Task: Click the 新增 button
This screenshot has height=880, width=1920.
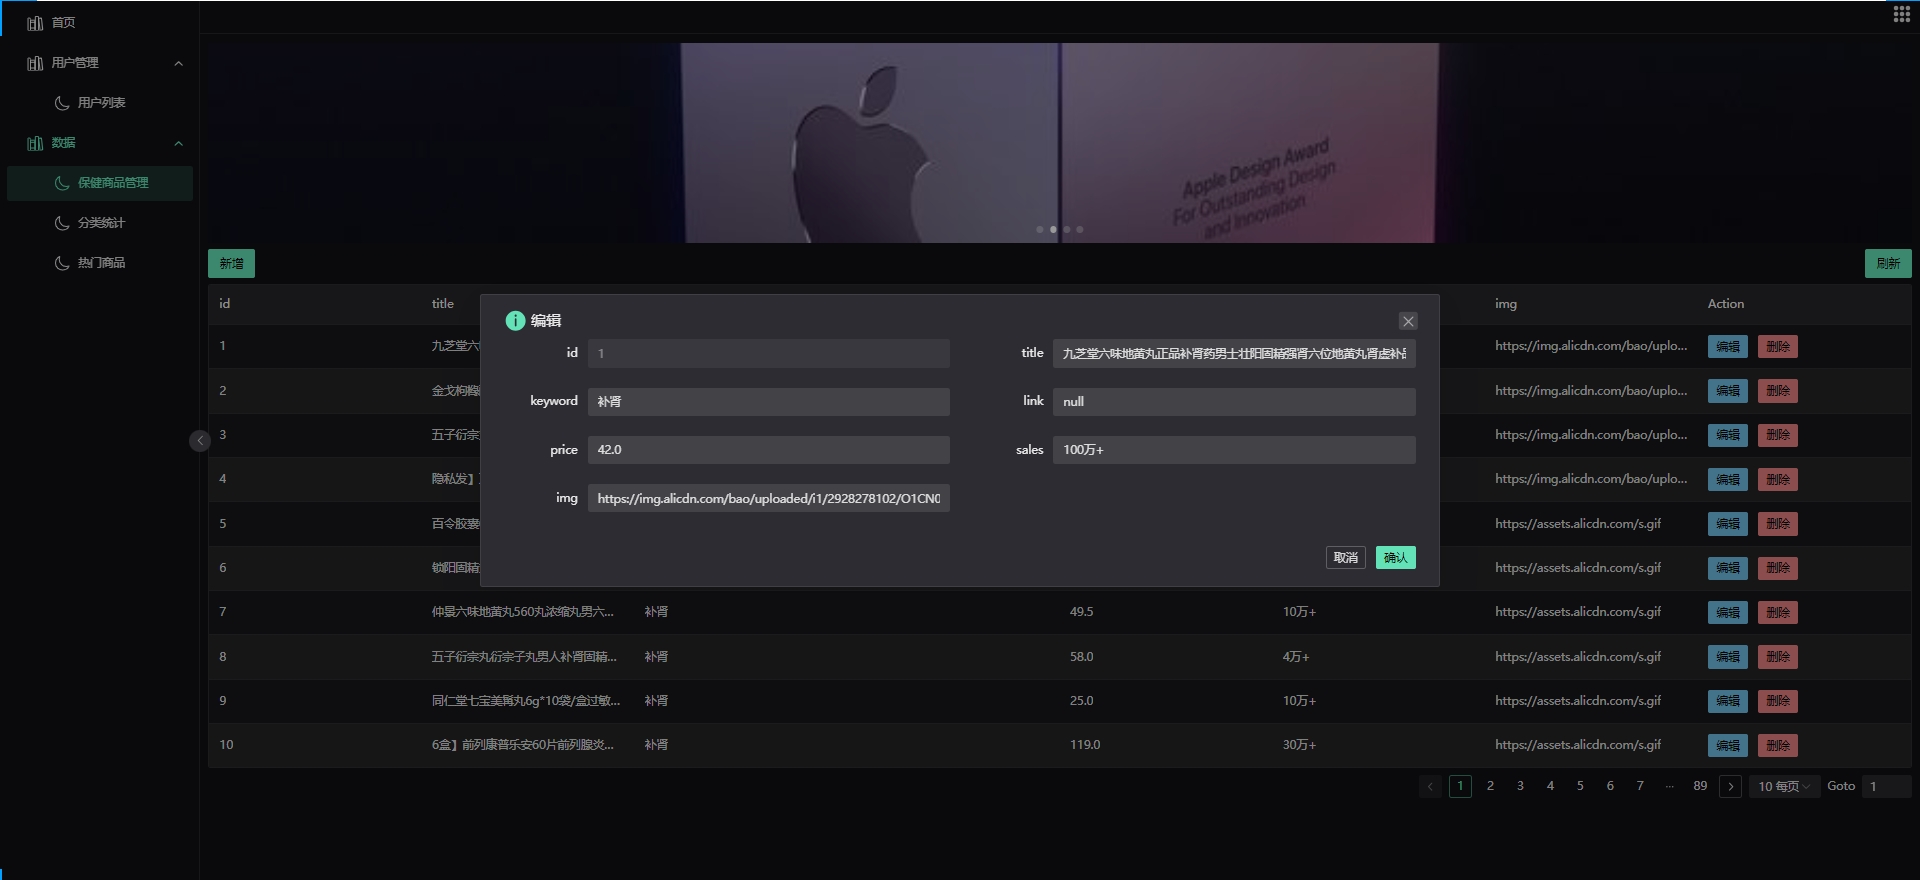Action: pos(231,264)
